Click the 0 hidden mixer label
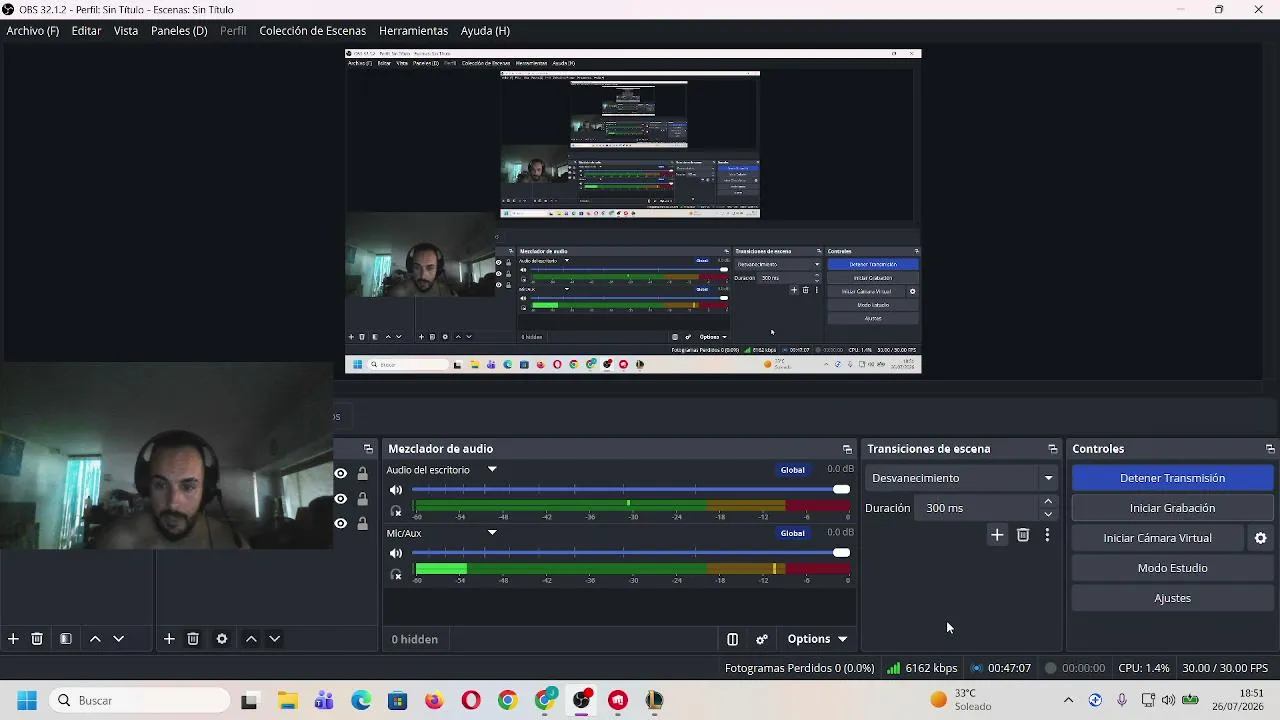 pos(414,639)
